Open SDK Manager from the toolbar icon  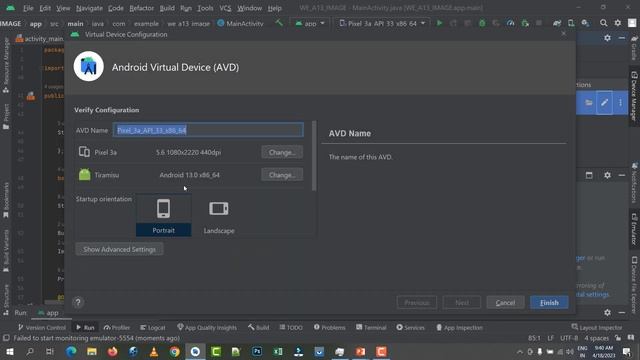click(x=585, y=23)
